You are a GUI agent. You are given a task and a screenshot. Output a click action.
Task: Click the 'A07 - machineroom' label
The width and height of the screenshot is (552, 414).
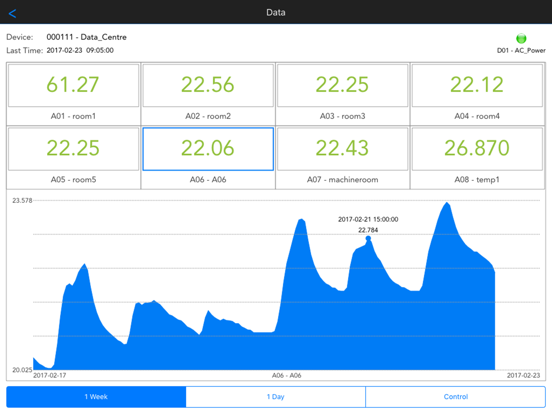coord(343,180)
